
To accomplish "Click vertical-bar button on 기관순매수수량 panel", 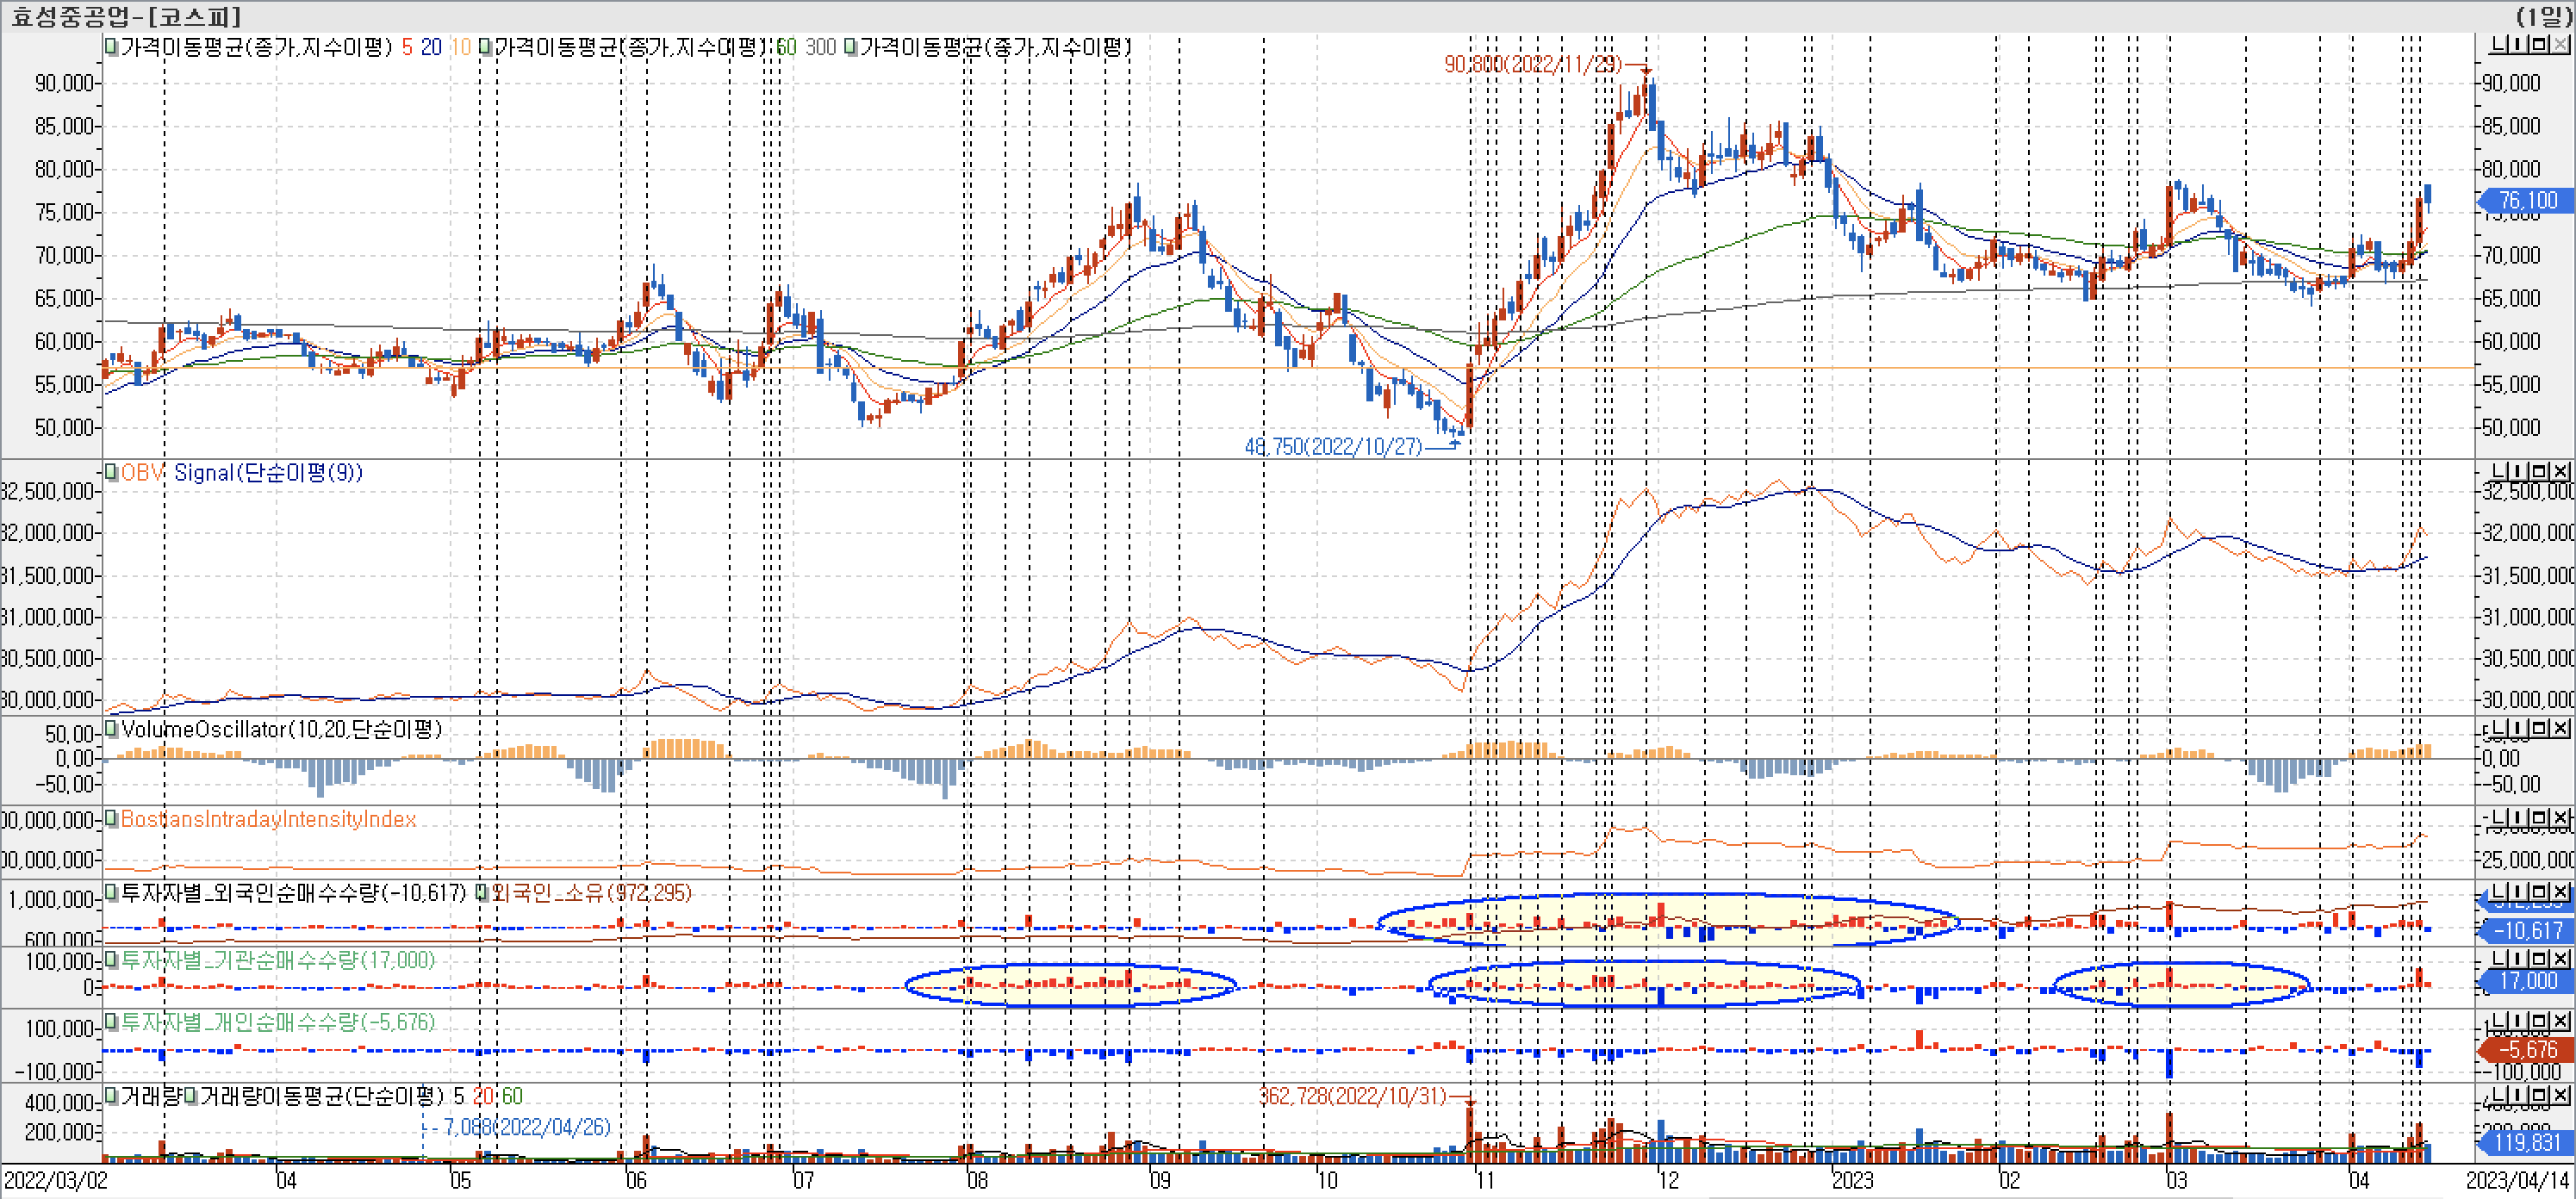I will 2519,959.
